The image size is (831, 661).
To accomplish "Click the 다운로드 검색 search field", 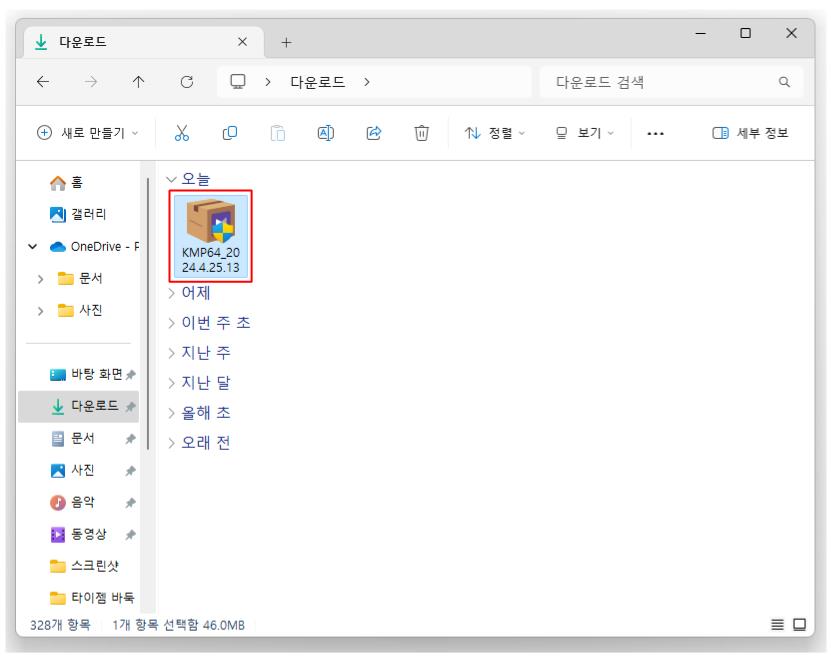I will point(671,82).
